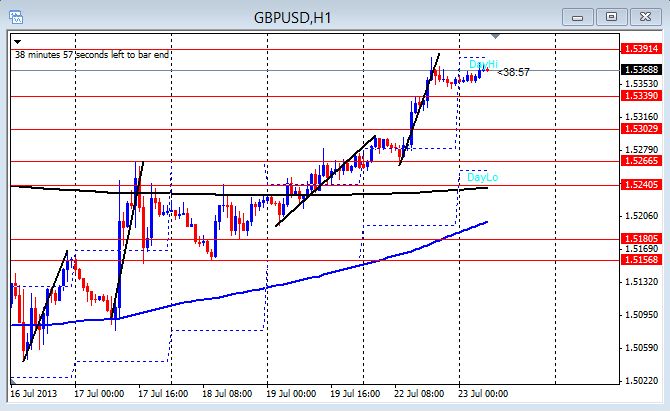
Task: Select the 1.52665 red price level label
Action: (641, 161)
